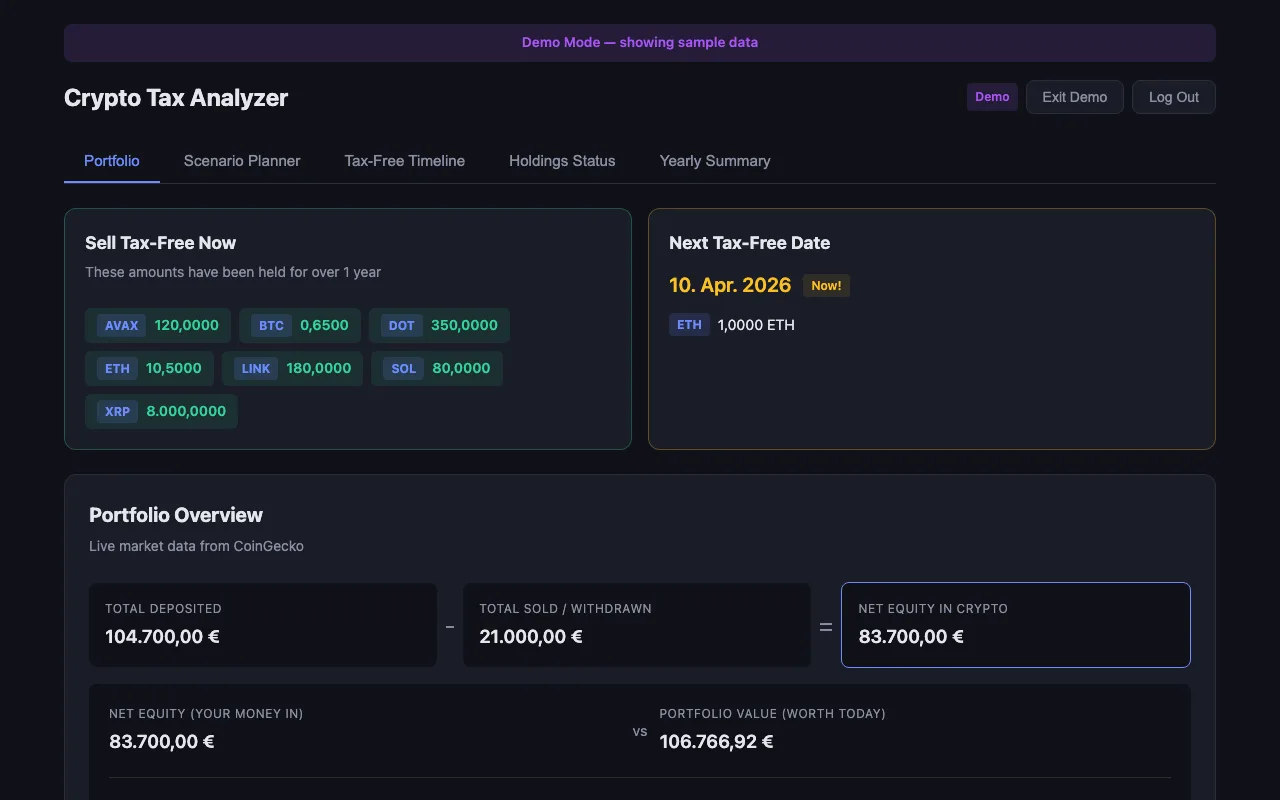The image size is (1280, 800).
Task: Click the Total Deposited 104.700,00 € value
Action: pyautogui.click(x=162, y=636)
